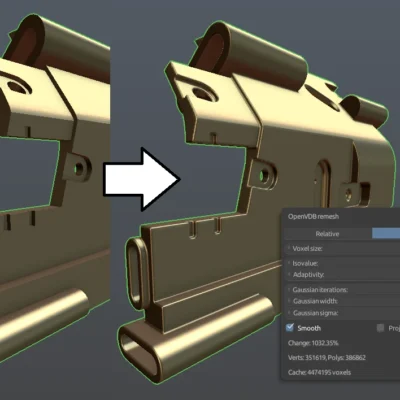The image size is (400, 400).
Task: Click the 'Cache: 4474195 voxels' line
Action: point(319,372)
